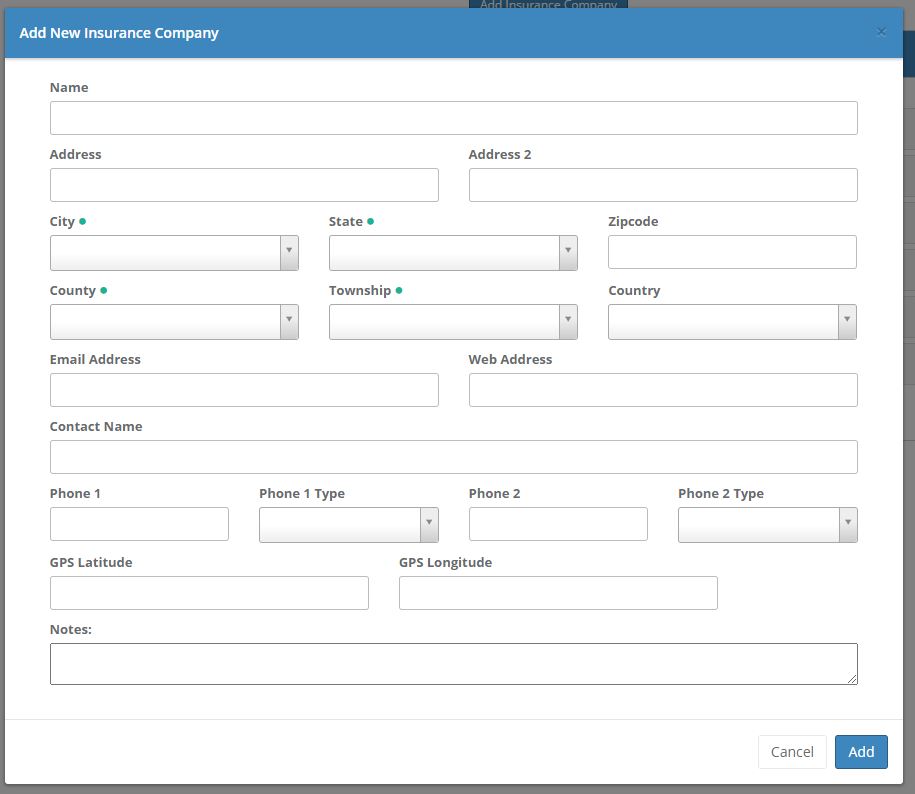Open the County dropdown

(x=174, y=322)
